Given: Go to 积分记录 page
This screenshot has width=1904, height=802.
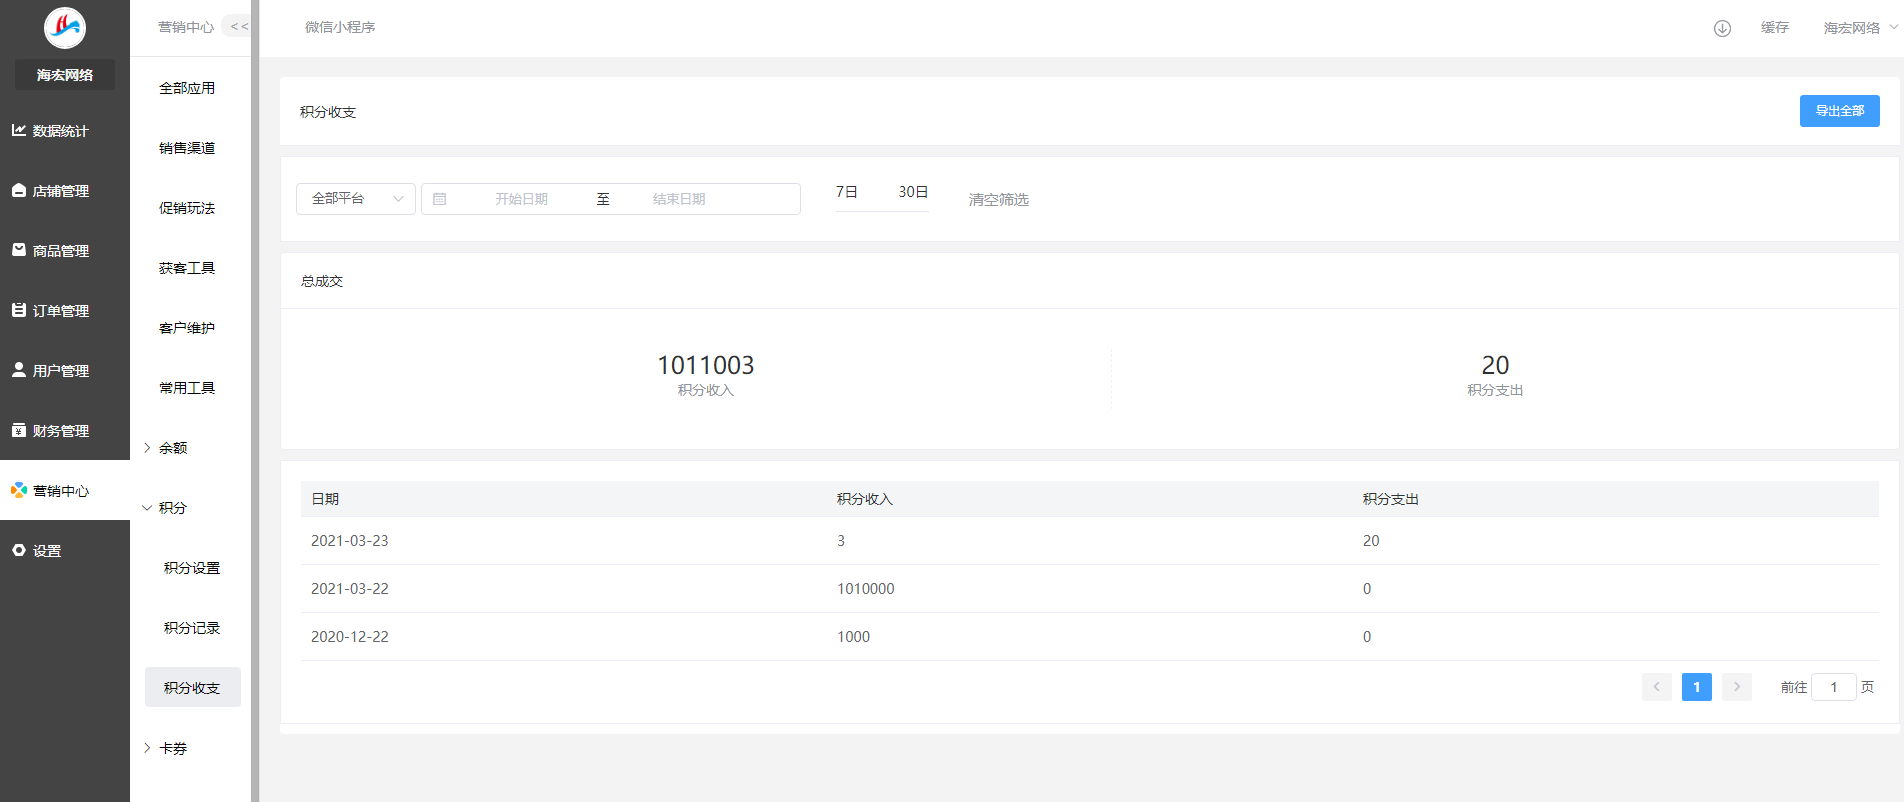Looking at the screenshot, I should [192, 628].
